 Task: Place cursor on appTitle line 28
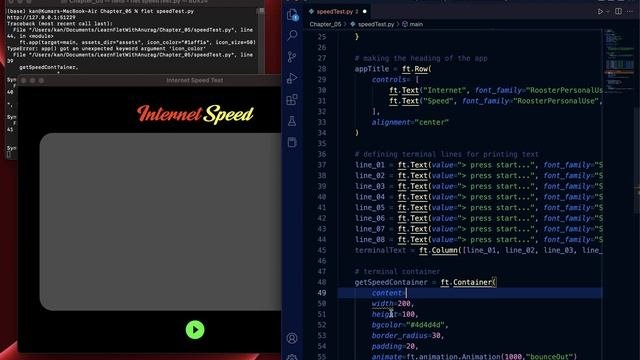(393, 69)
